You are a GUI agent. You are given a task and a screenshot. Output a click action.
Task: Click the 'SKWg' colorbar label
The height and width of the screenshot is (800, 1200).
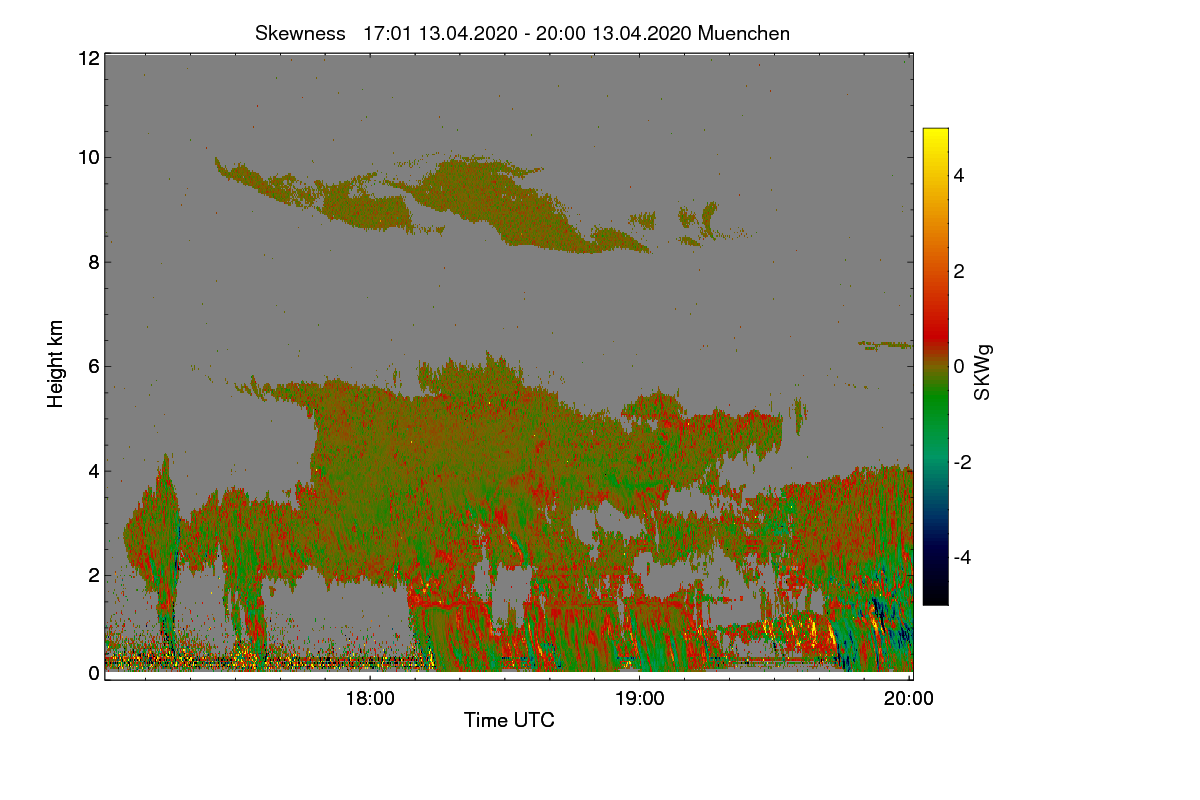click(984, 373)
